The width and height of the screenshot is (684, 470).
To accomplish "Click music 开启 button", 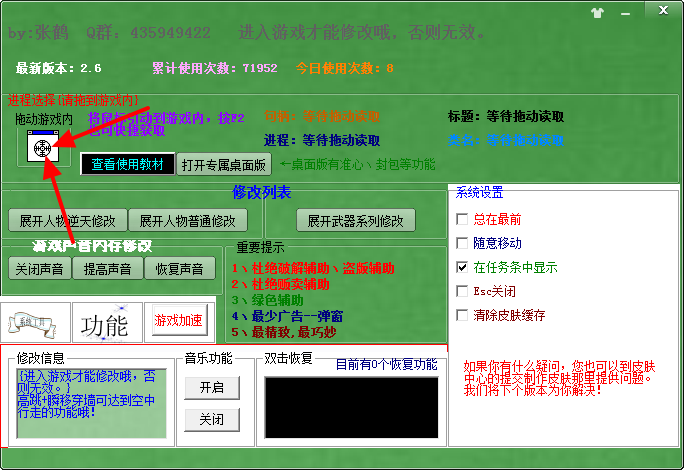I will (212, 388).
